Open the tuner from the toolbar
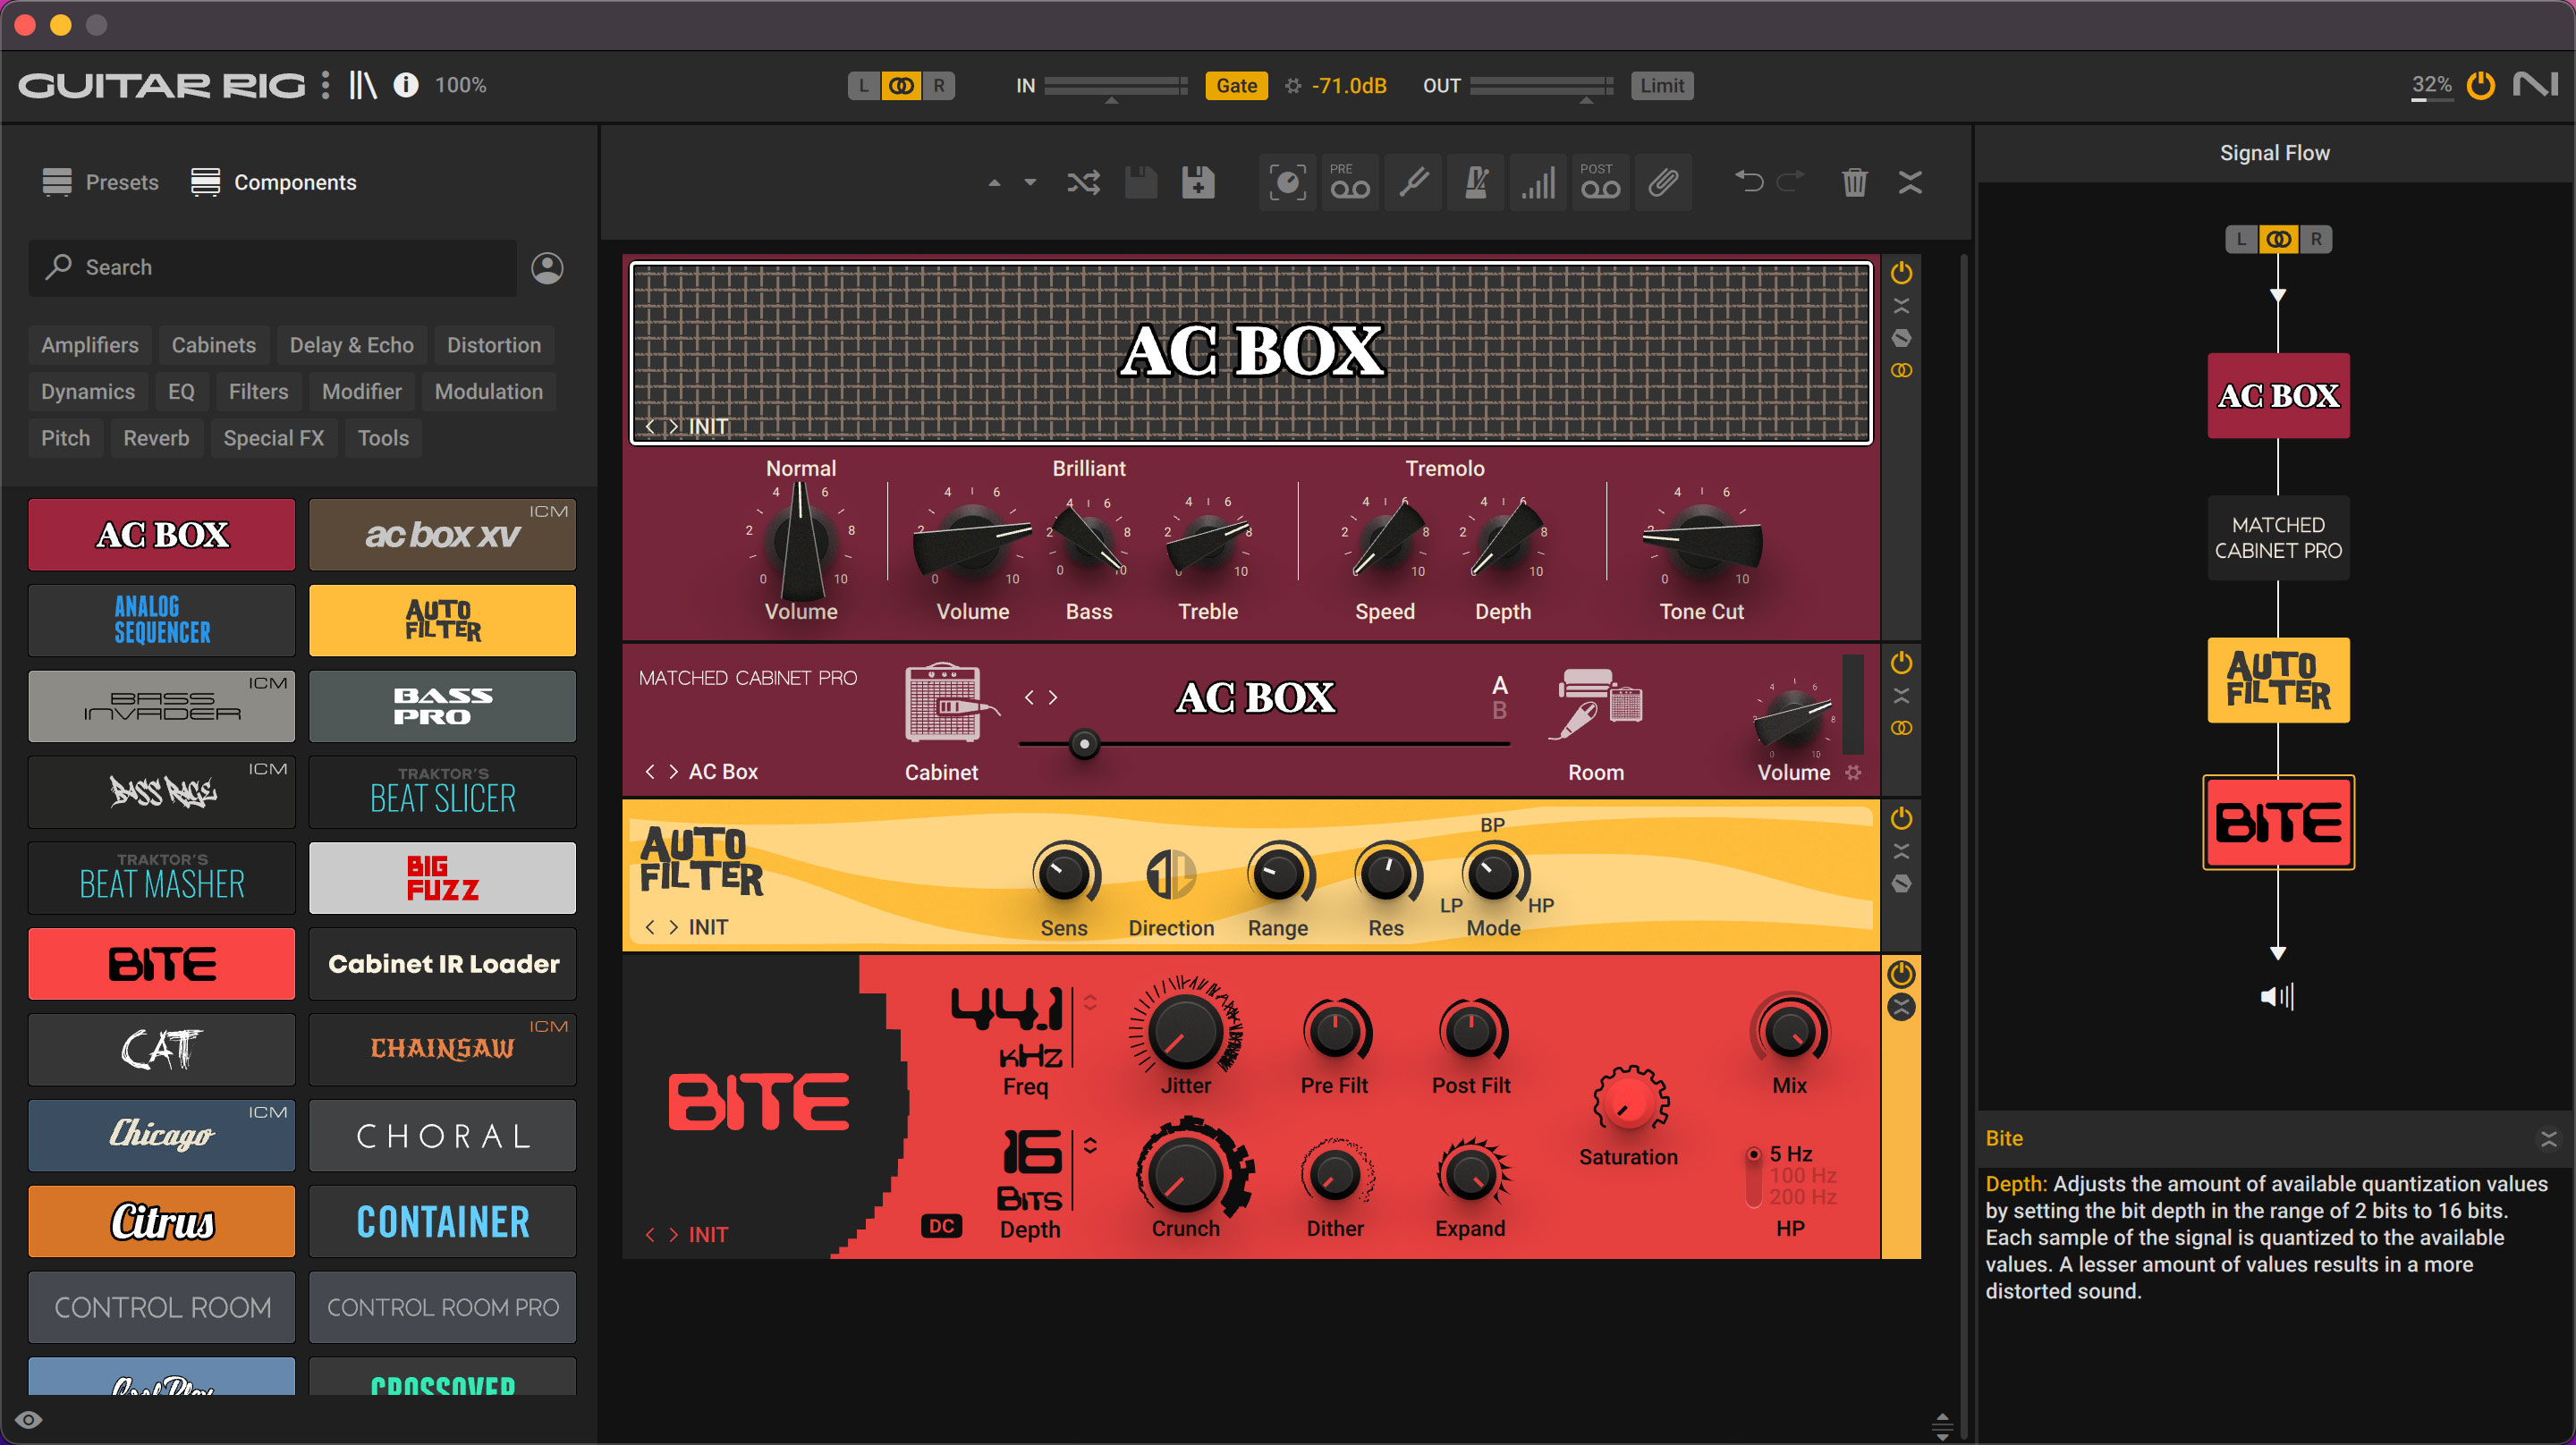Screen dimensions: 2576x1445 coord(1413,182)
